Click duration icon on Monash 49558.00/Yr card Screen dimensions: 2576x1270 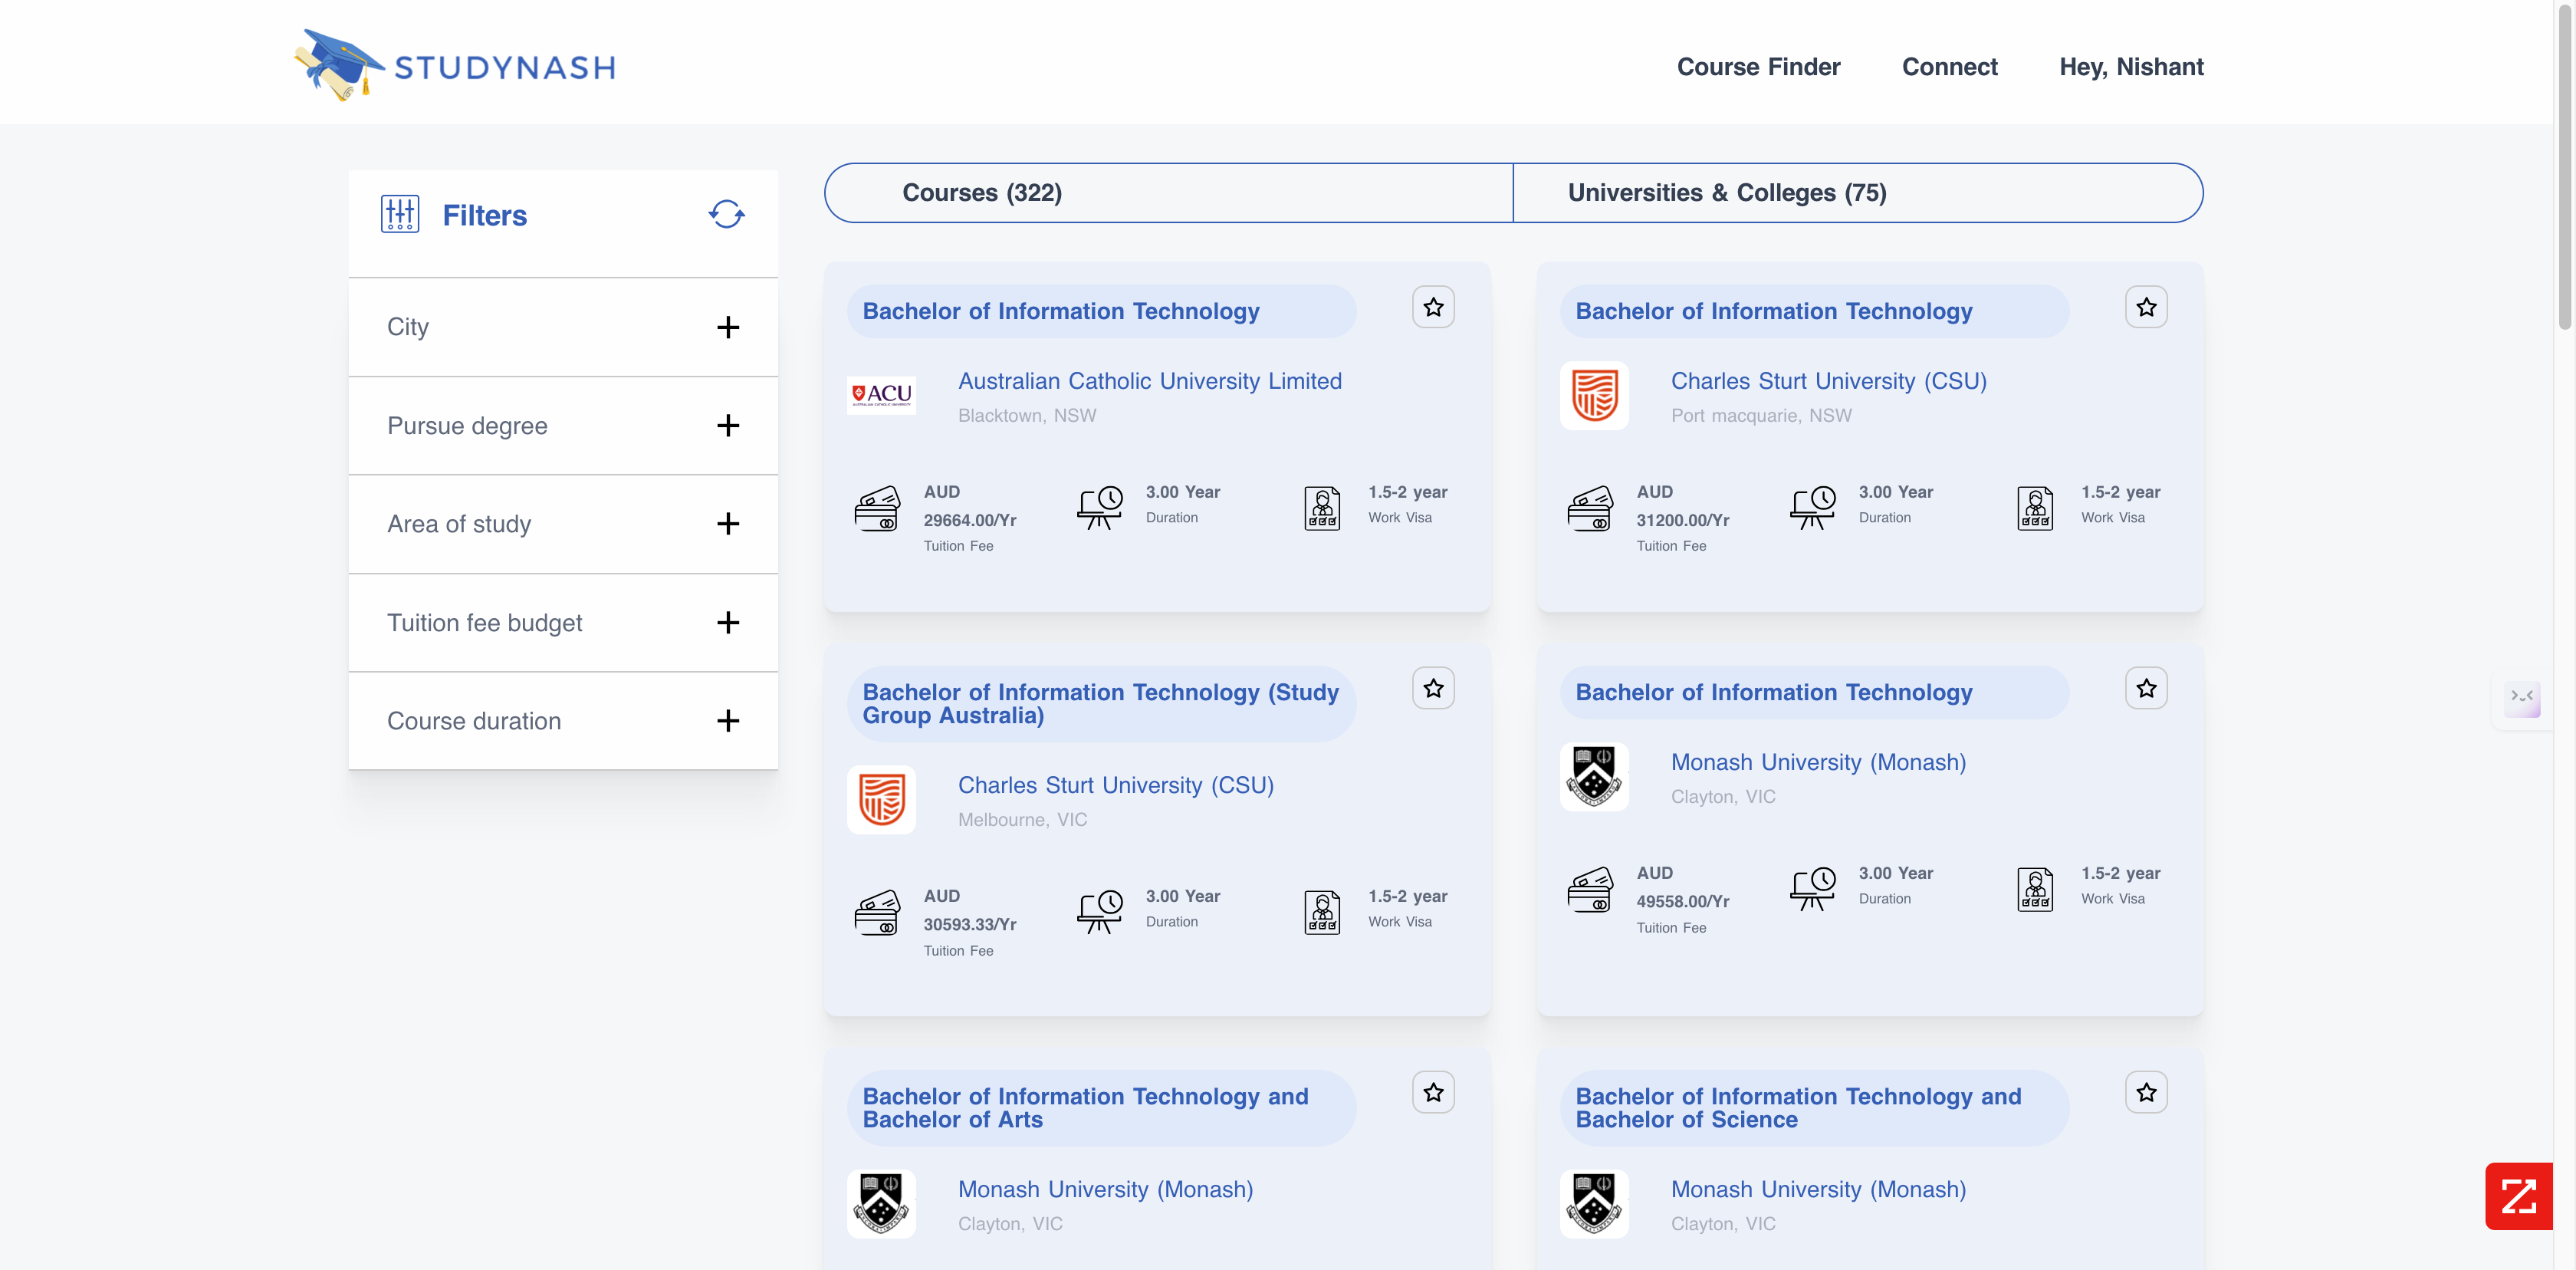pyautogui.click(x=1813, y=888)
